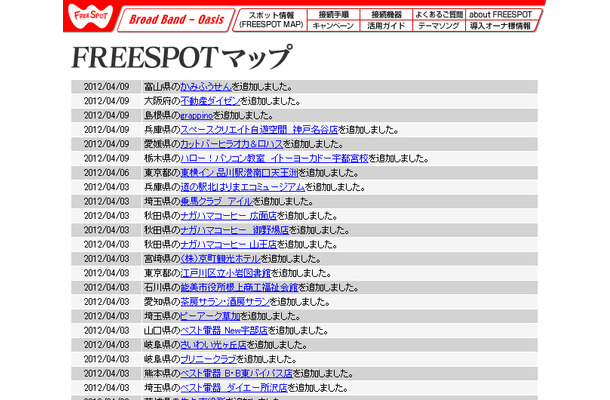Screen dimensions: 610x400
Task: Click the date in the 乗馬クラブ アイル row
Action: (107, 202)
